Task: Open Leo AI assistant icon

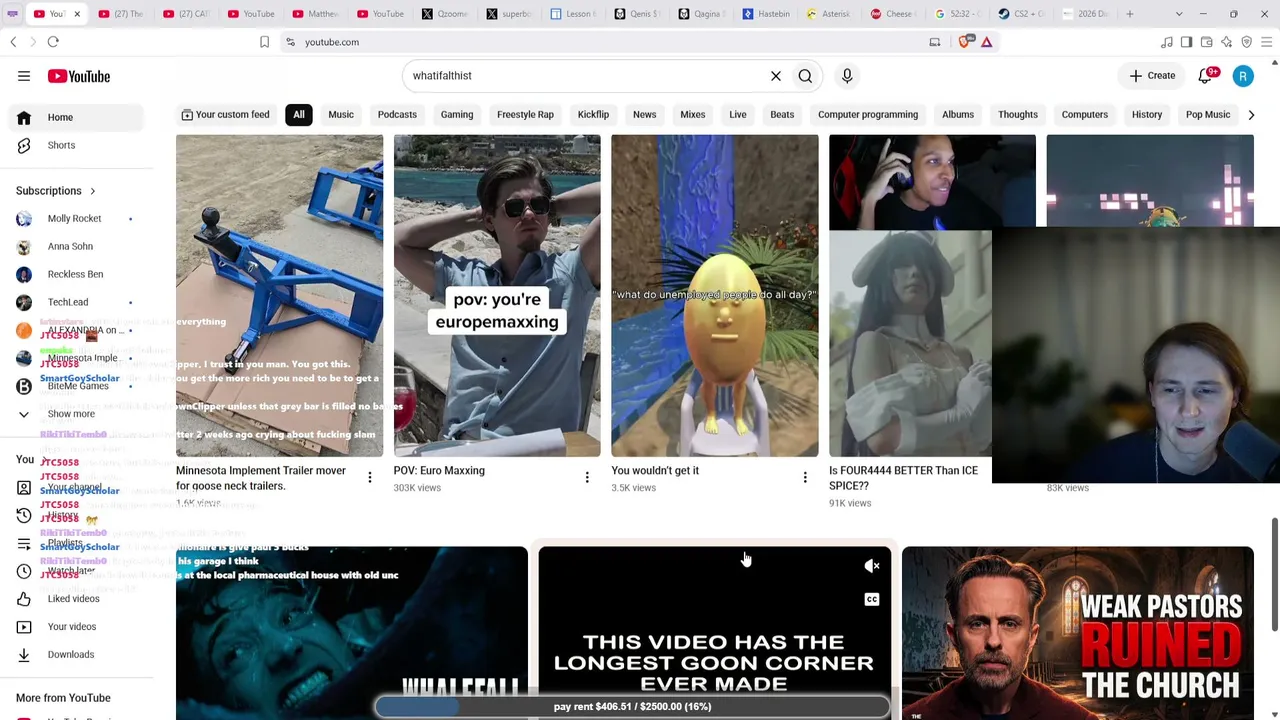Action: (1227, 42)
